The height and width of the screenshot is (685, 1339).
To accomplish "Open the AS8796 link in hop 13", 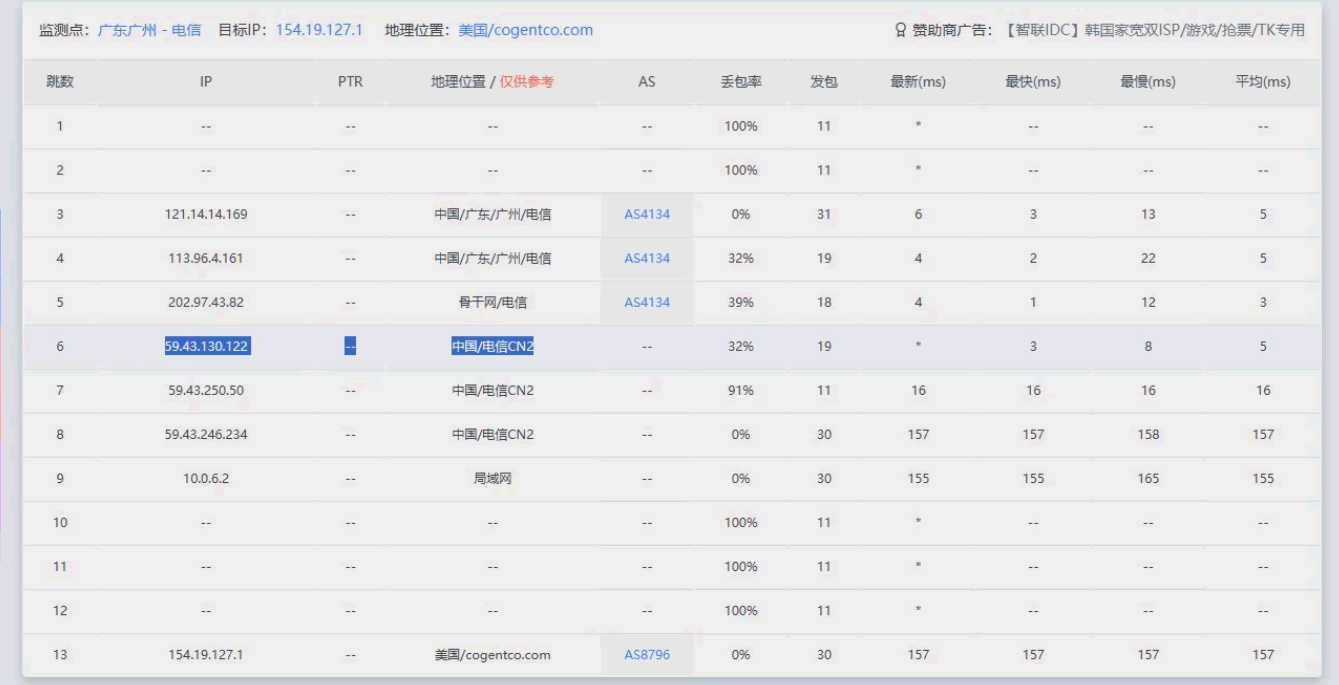I will pyautogui.click(x=646, y=654).
